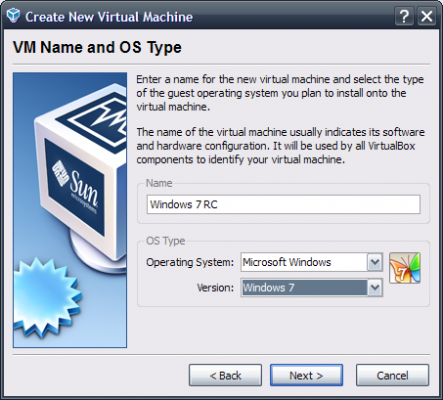Click the OS Type group box title
This screenshot has height=400, width=443.
[x=166, y=241]
